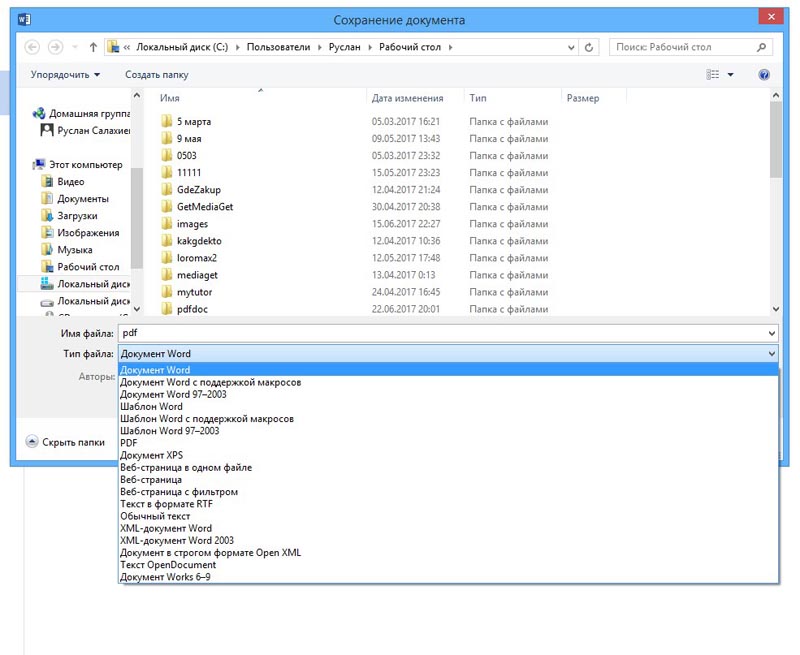Screen dimensions: 800x655
Task: Expand the address bar history dropdown
Action: 571,47
